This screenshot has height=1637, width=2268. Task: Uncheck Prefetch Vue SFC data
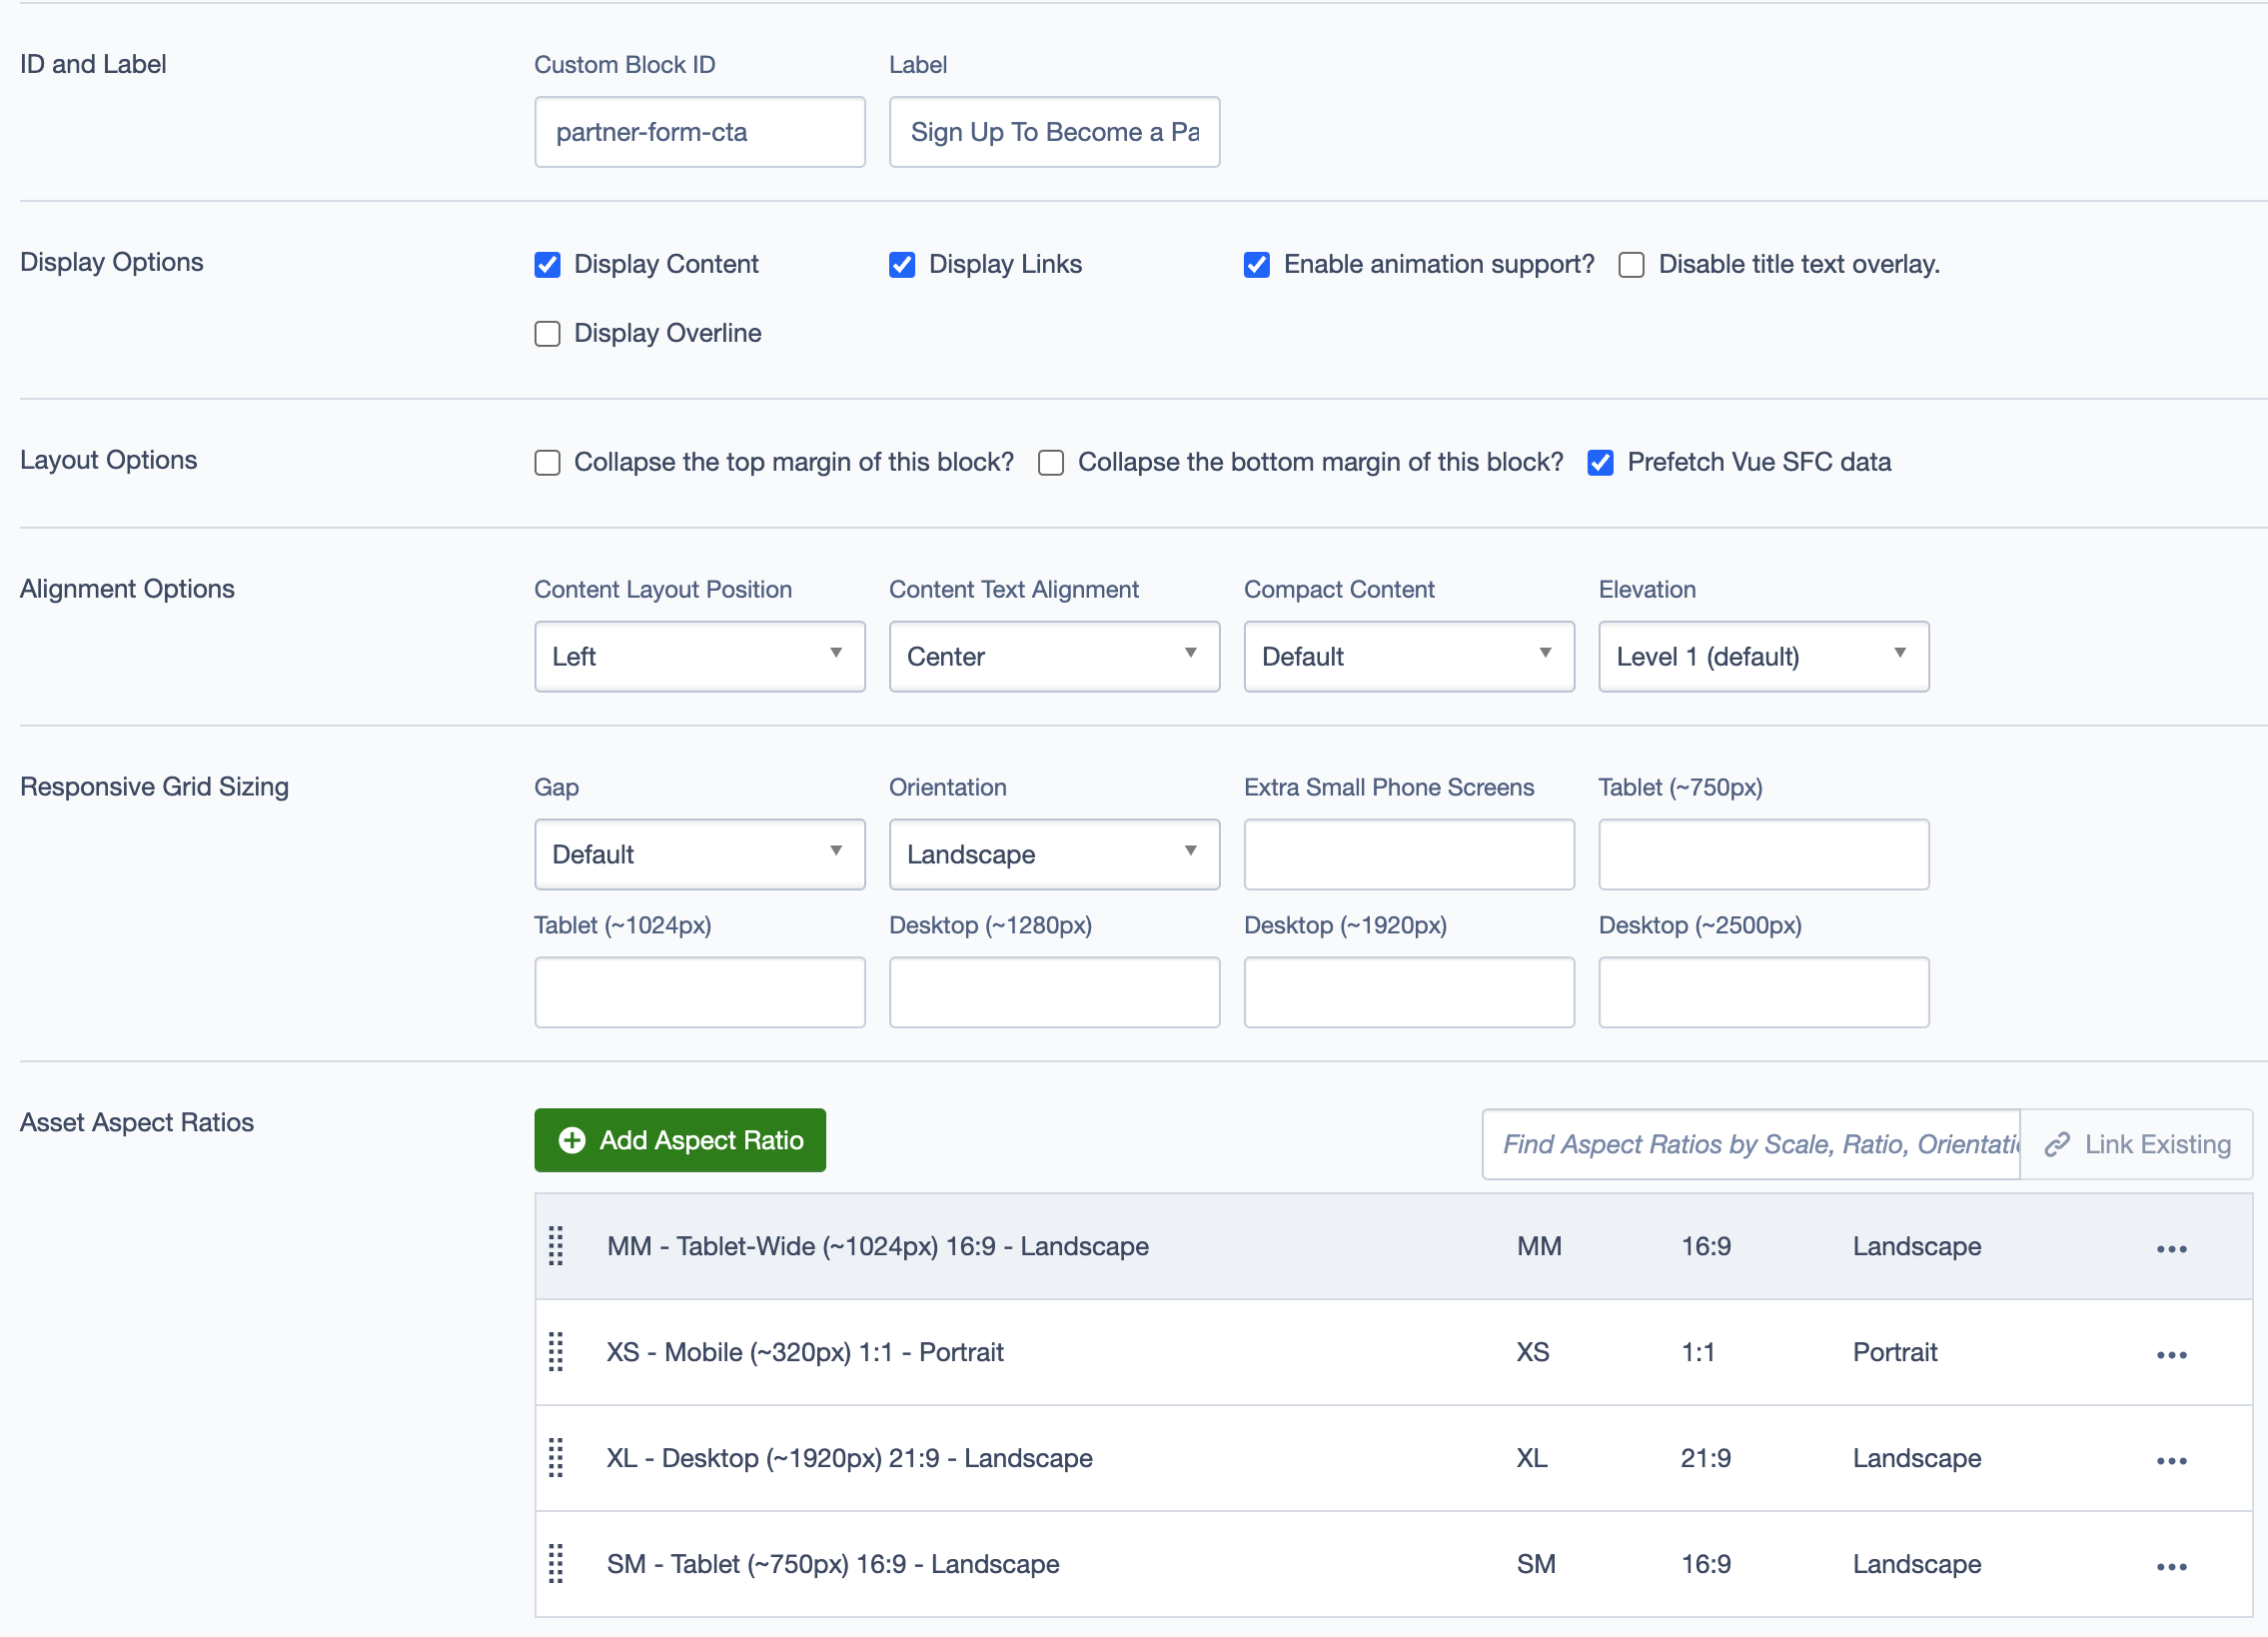(1600, 463)
